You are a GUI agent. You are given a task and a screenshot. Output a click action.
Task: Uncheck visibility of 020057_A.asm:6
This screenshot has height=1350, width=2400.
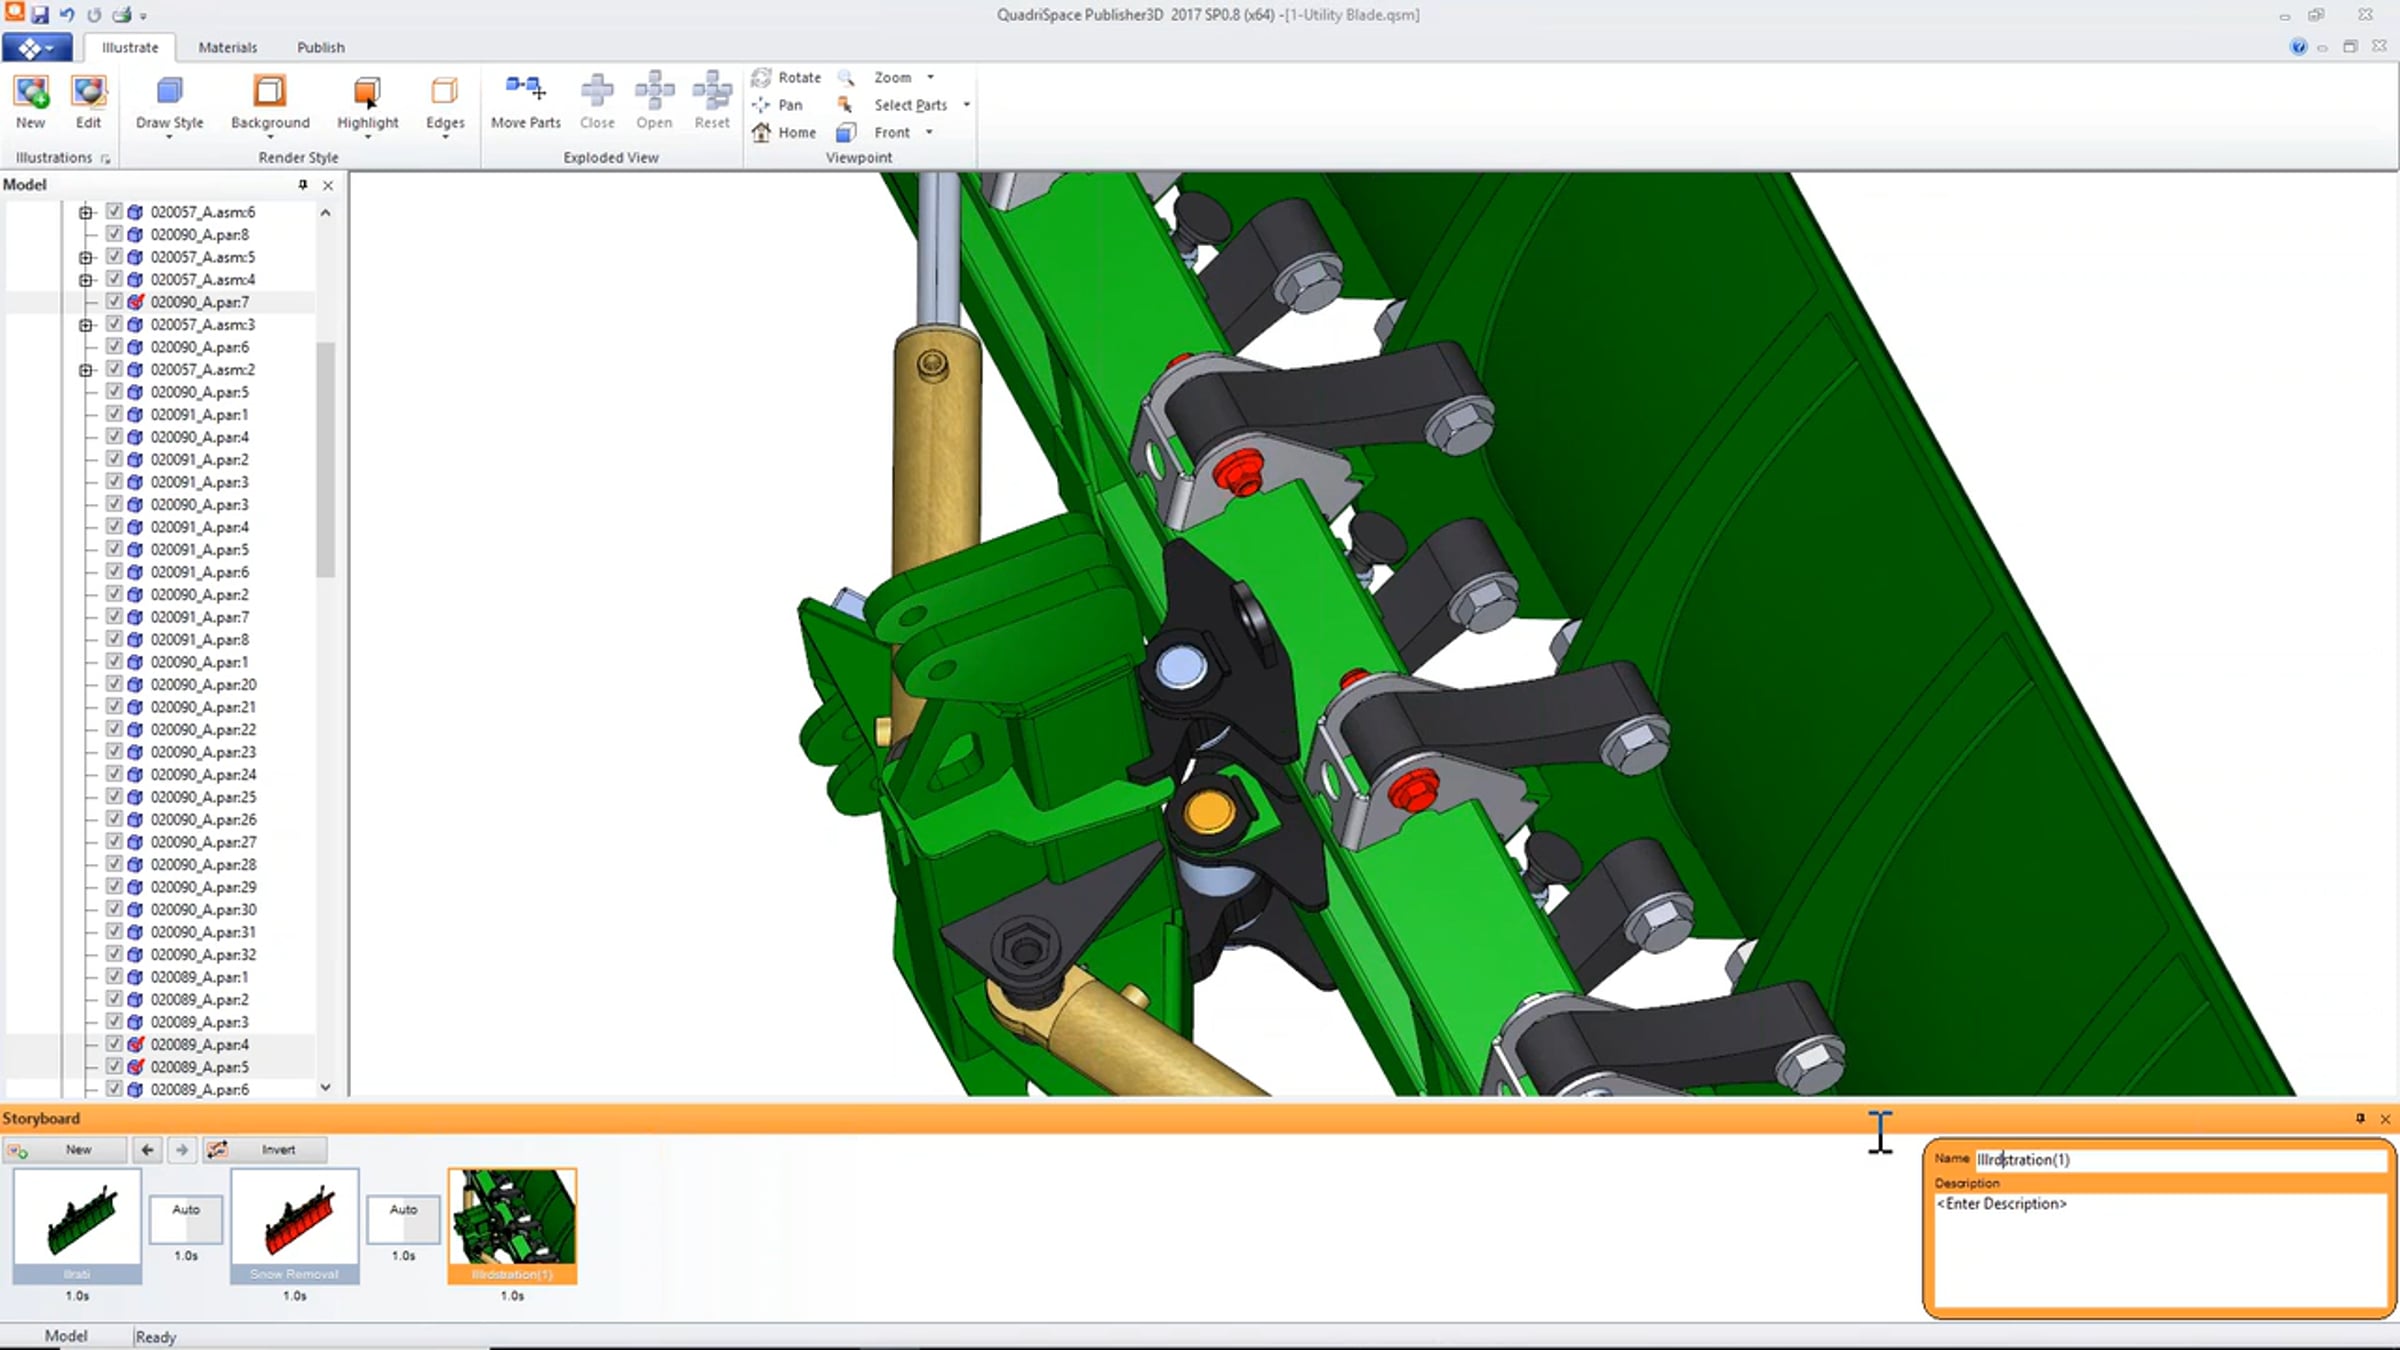pyautogui.click(x=114, y=211)
